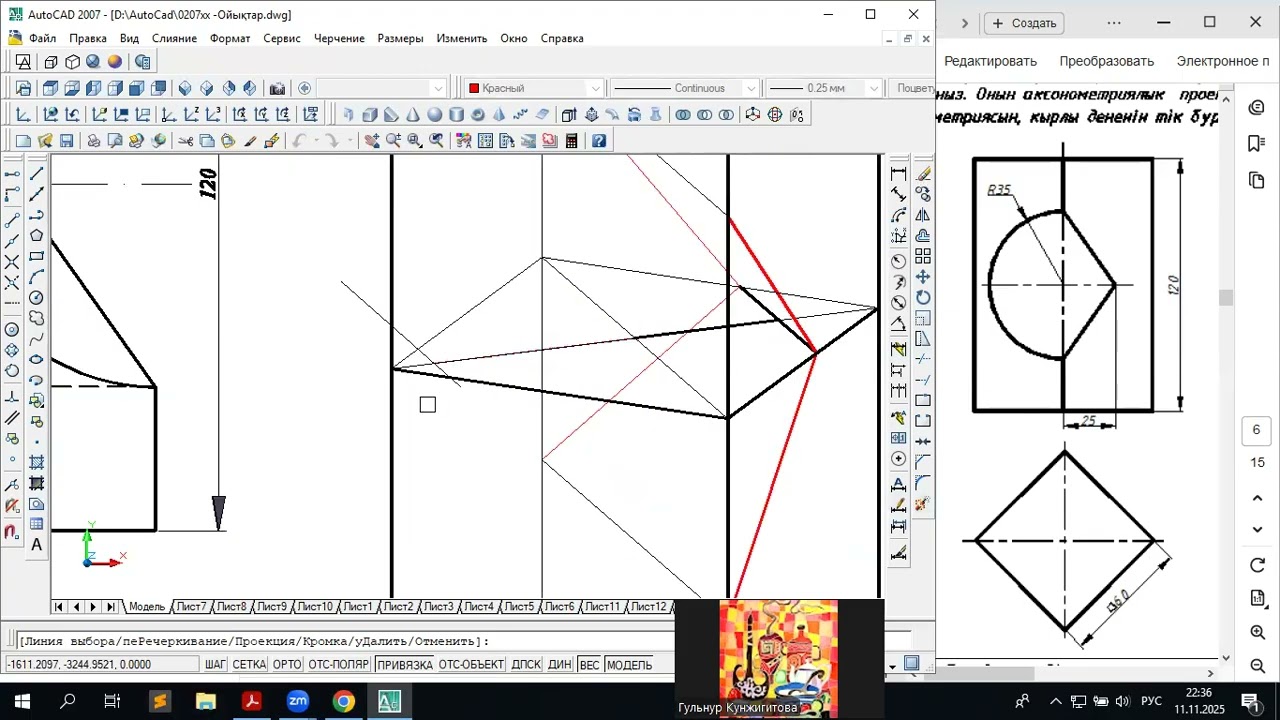The width and height of the screenshot is (1280, 720).
Task: Open the 0.25 мм lineweight dropdown
Action: point(873,88)
